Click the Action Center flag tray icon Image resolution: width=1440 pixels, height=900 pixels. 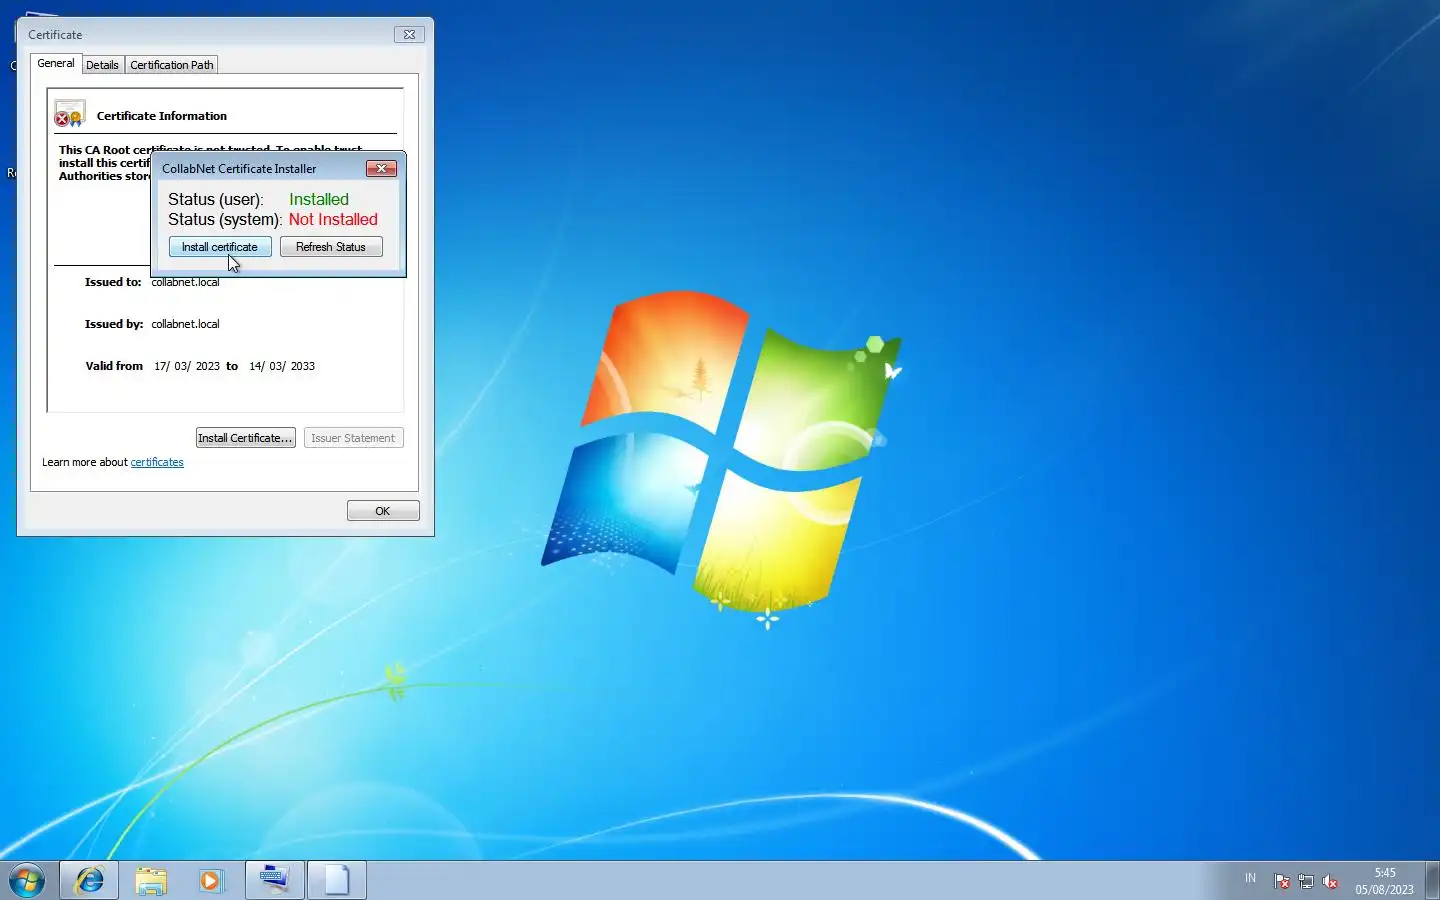coord(1282,881)
